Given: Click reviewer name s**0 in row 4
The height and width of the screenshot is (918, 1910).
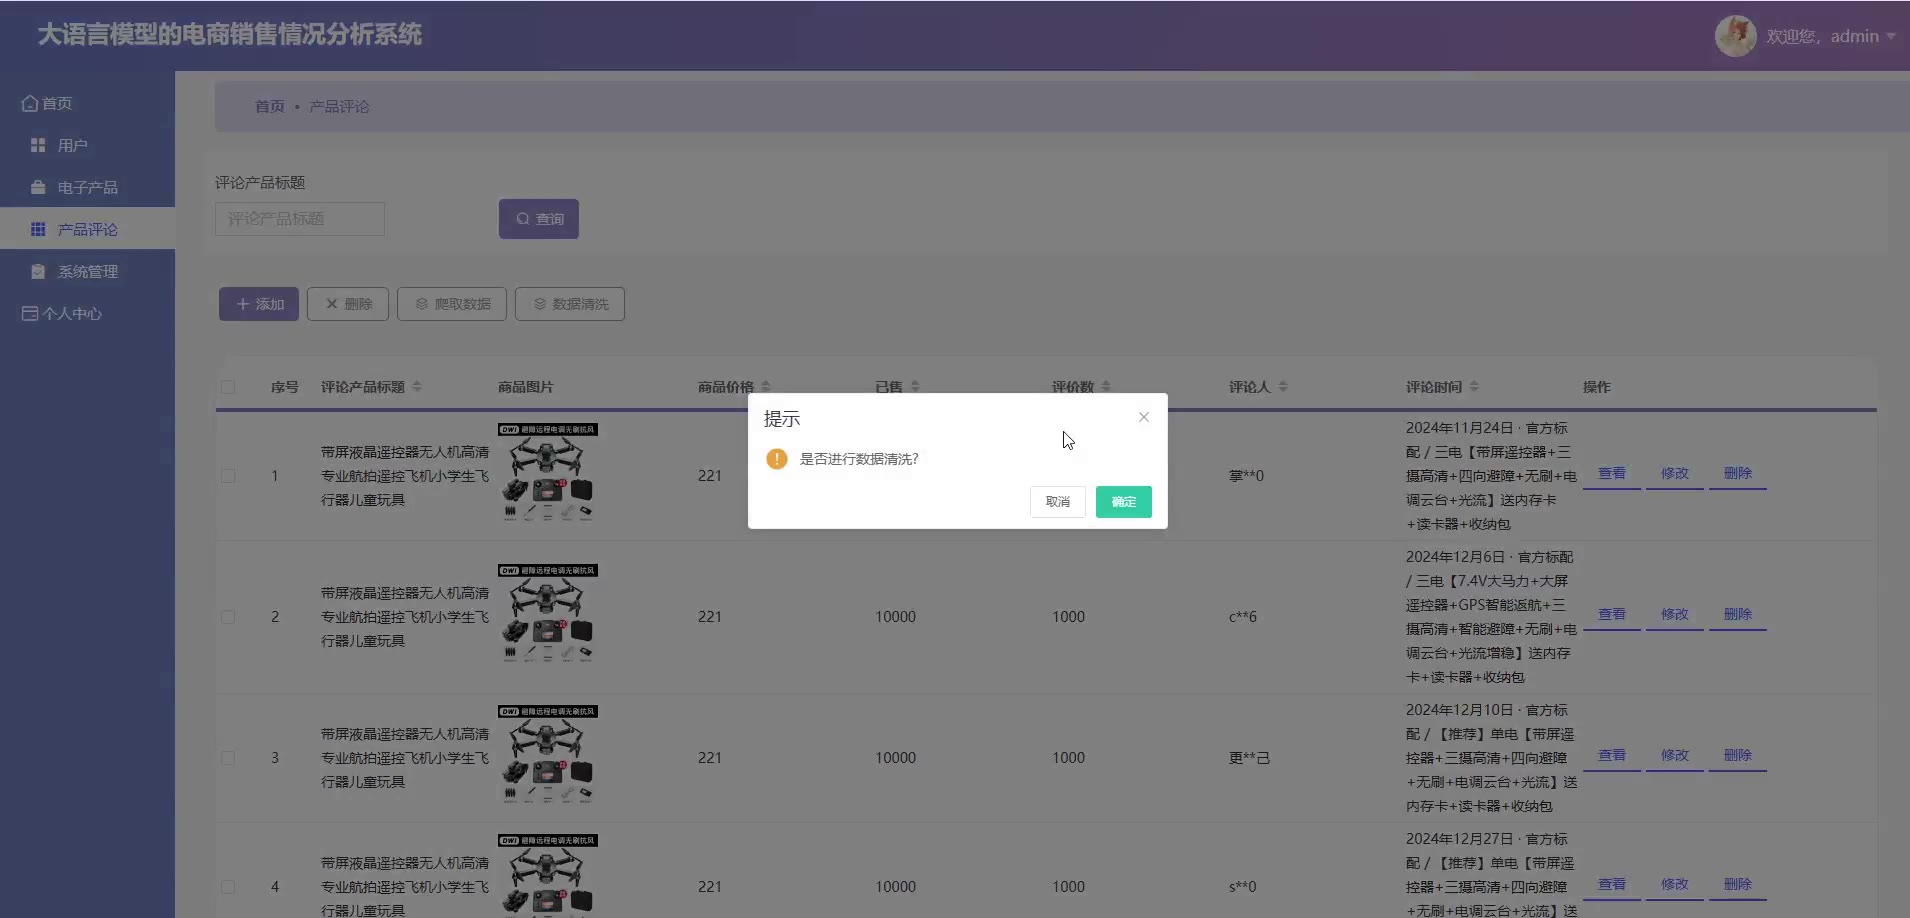Looking at the screenshot, I should click(1243, 887).
